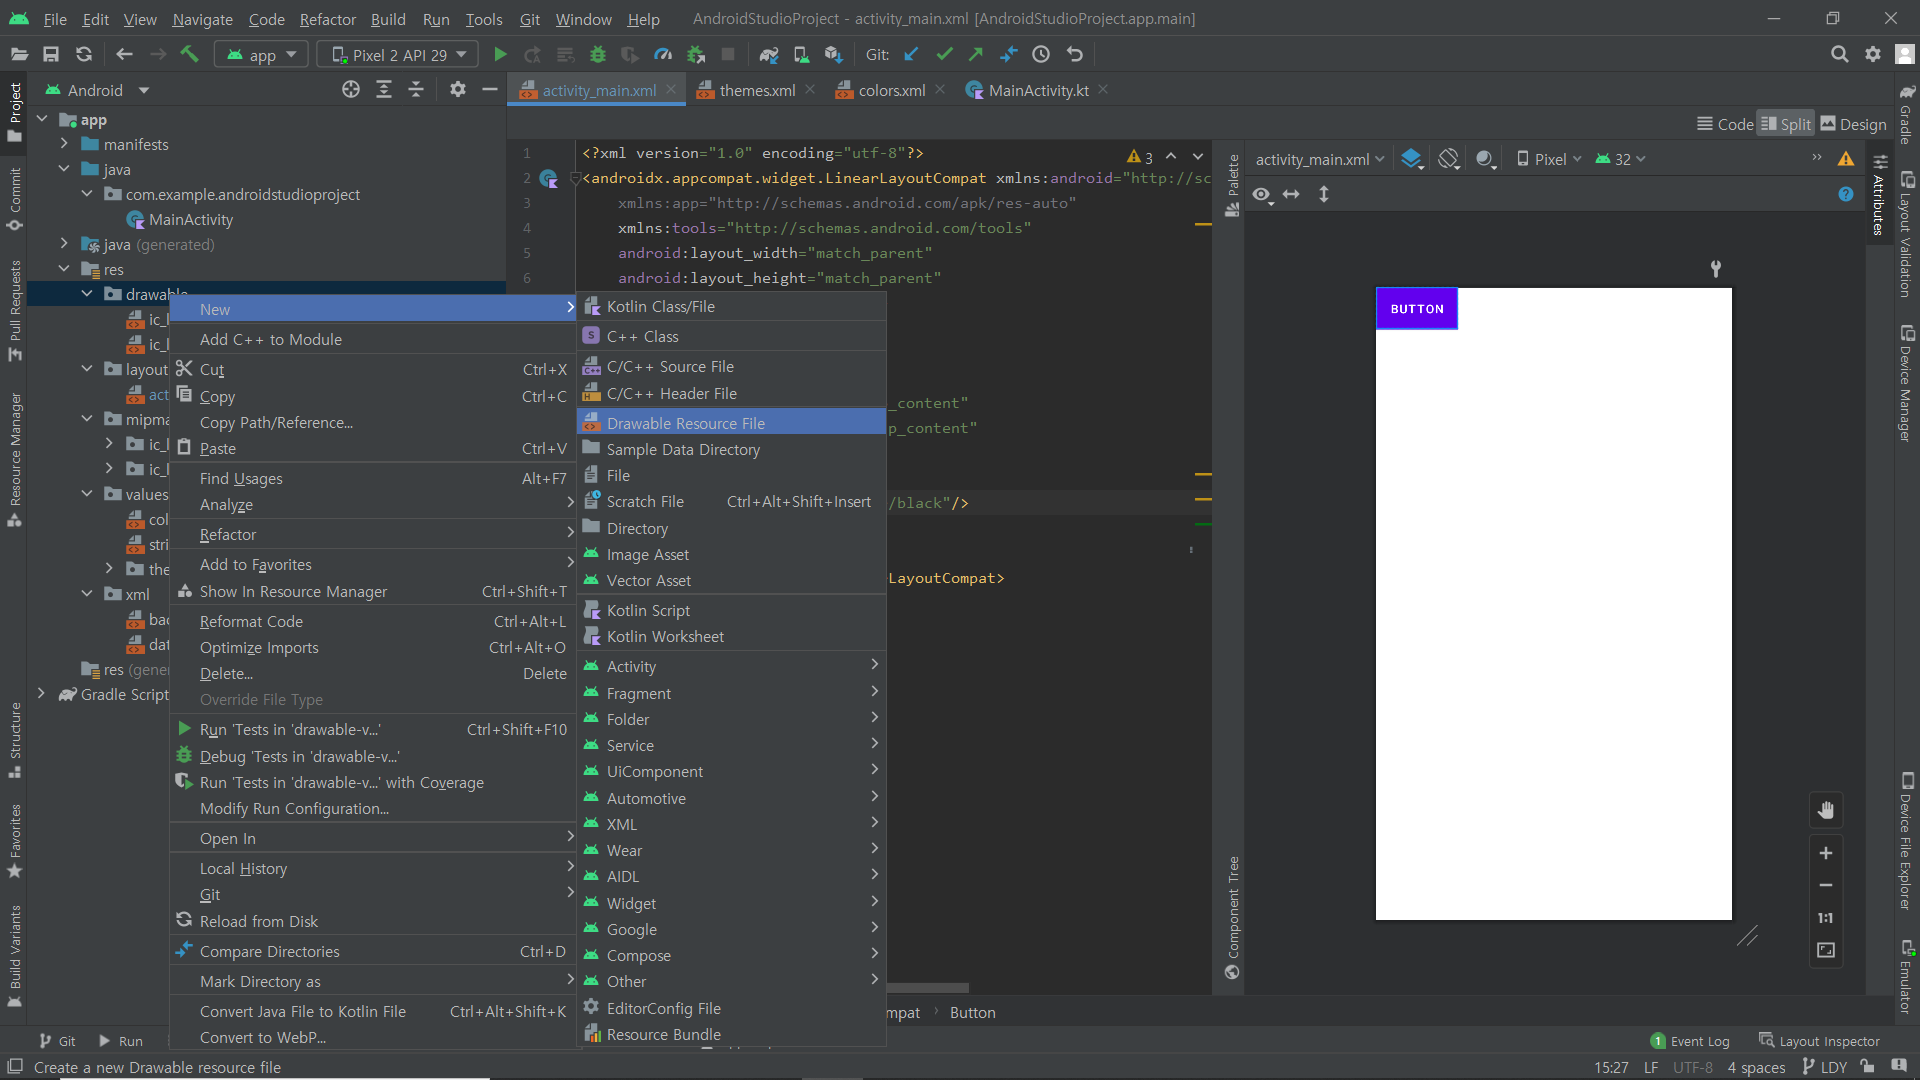This screenshot has height=1080, width=1920.
Task: Click the zoom to fit screen icon
Action: point(1826,950)
